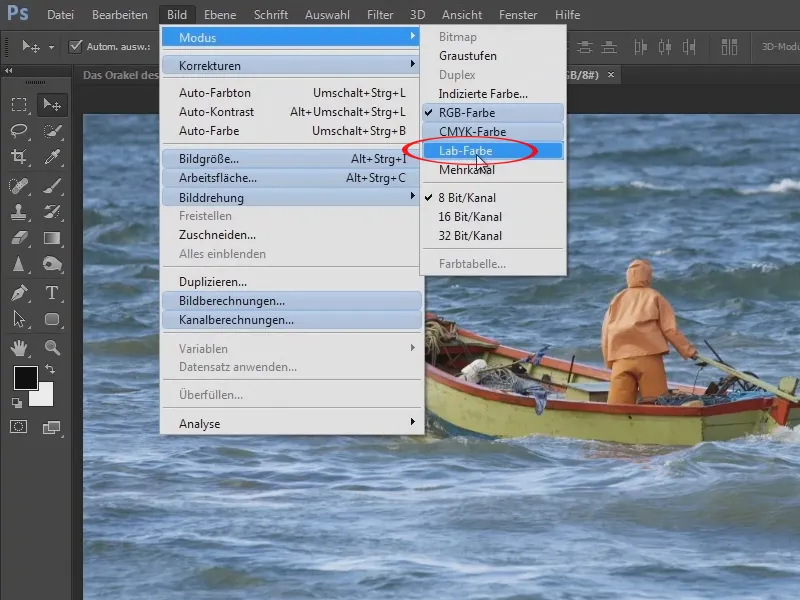
Task: Change the screen mode
Action: [x=52, y=427]
